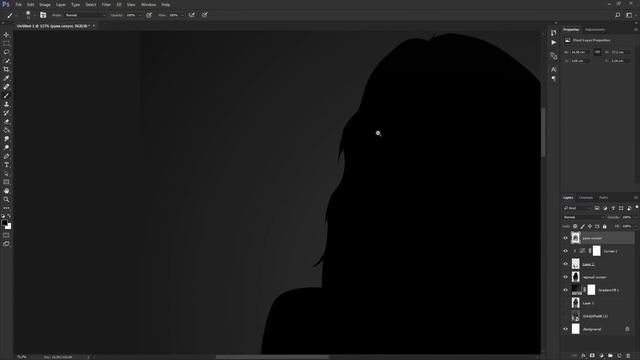This screenshot has width=640, height=360.
Task: Select the Pen tool
Action: pyautogui.click(x=6, y=156)
